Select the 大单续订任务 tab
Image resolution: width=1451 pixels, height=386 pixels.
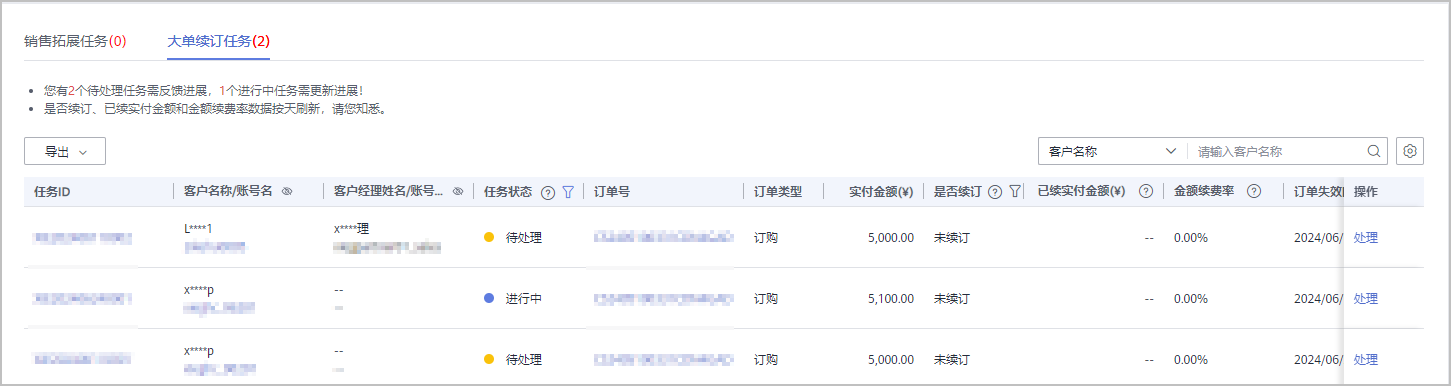219,41
